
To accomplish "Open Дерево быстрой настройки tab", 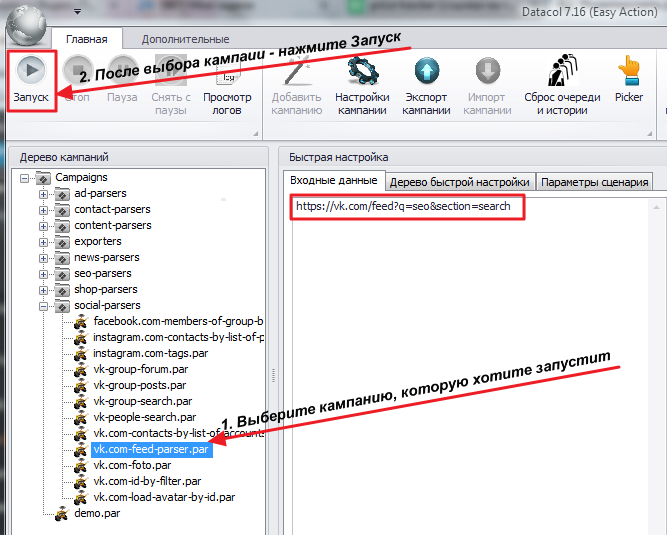I will 460,182.
